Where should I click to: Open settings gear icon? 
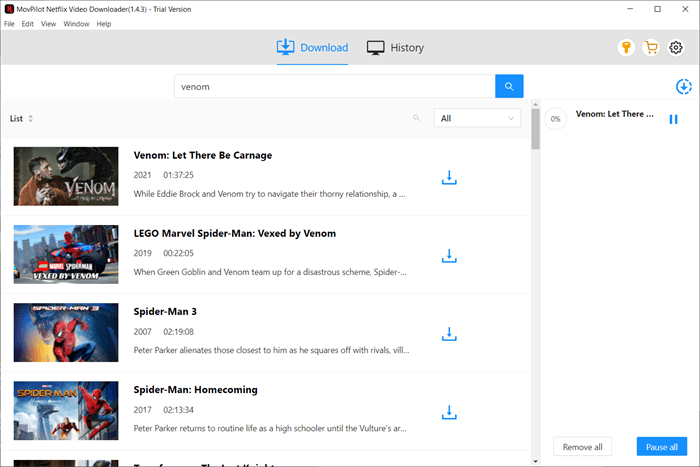[x=676, y=48]
